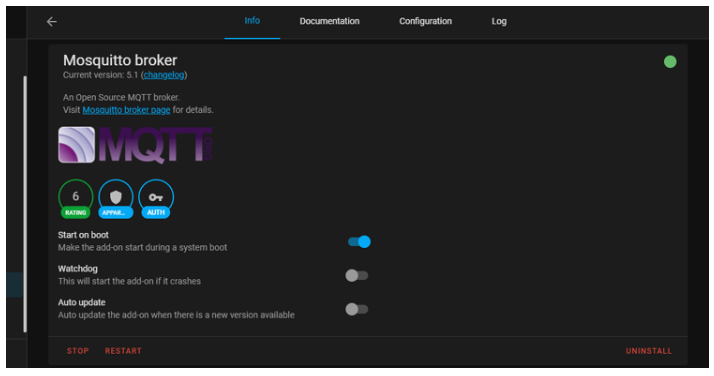Open the changelog link
This screenshot has height=376, width=714.
pyautogui.click(x=164, y=75)
